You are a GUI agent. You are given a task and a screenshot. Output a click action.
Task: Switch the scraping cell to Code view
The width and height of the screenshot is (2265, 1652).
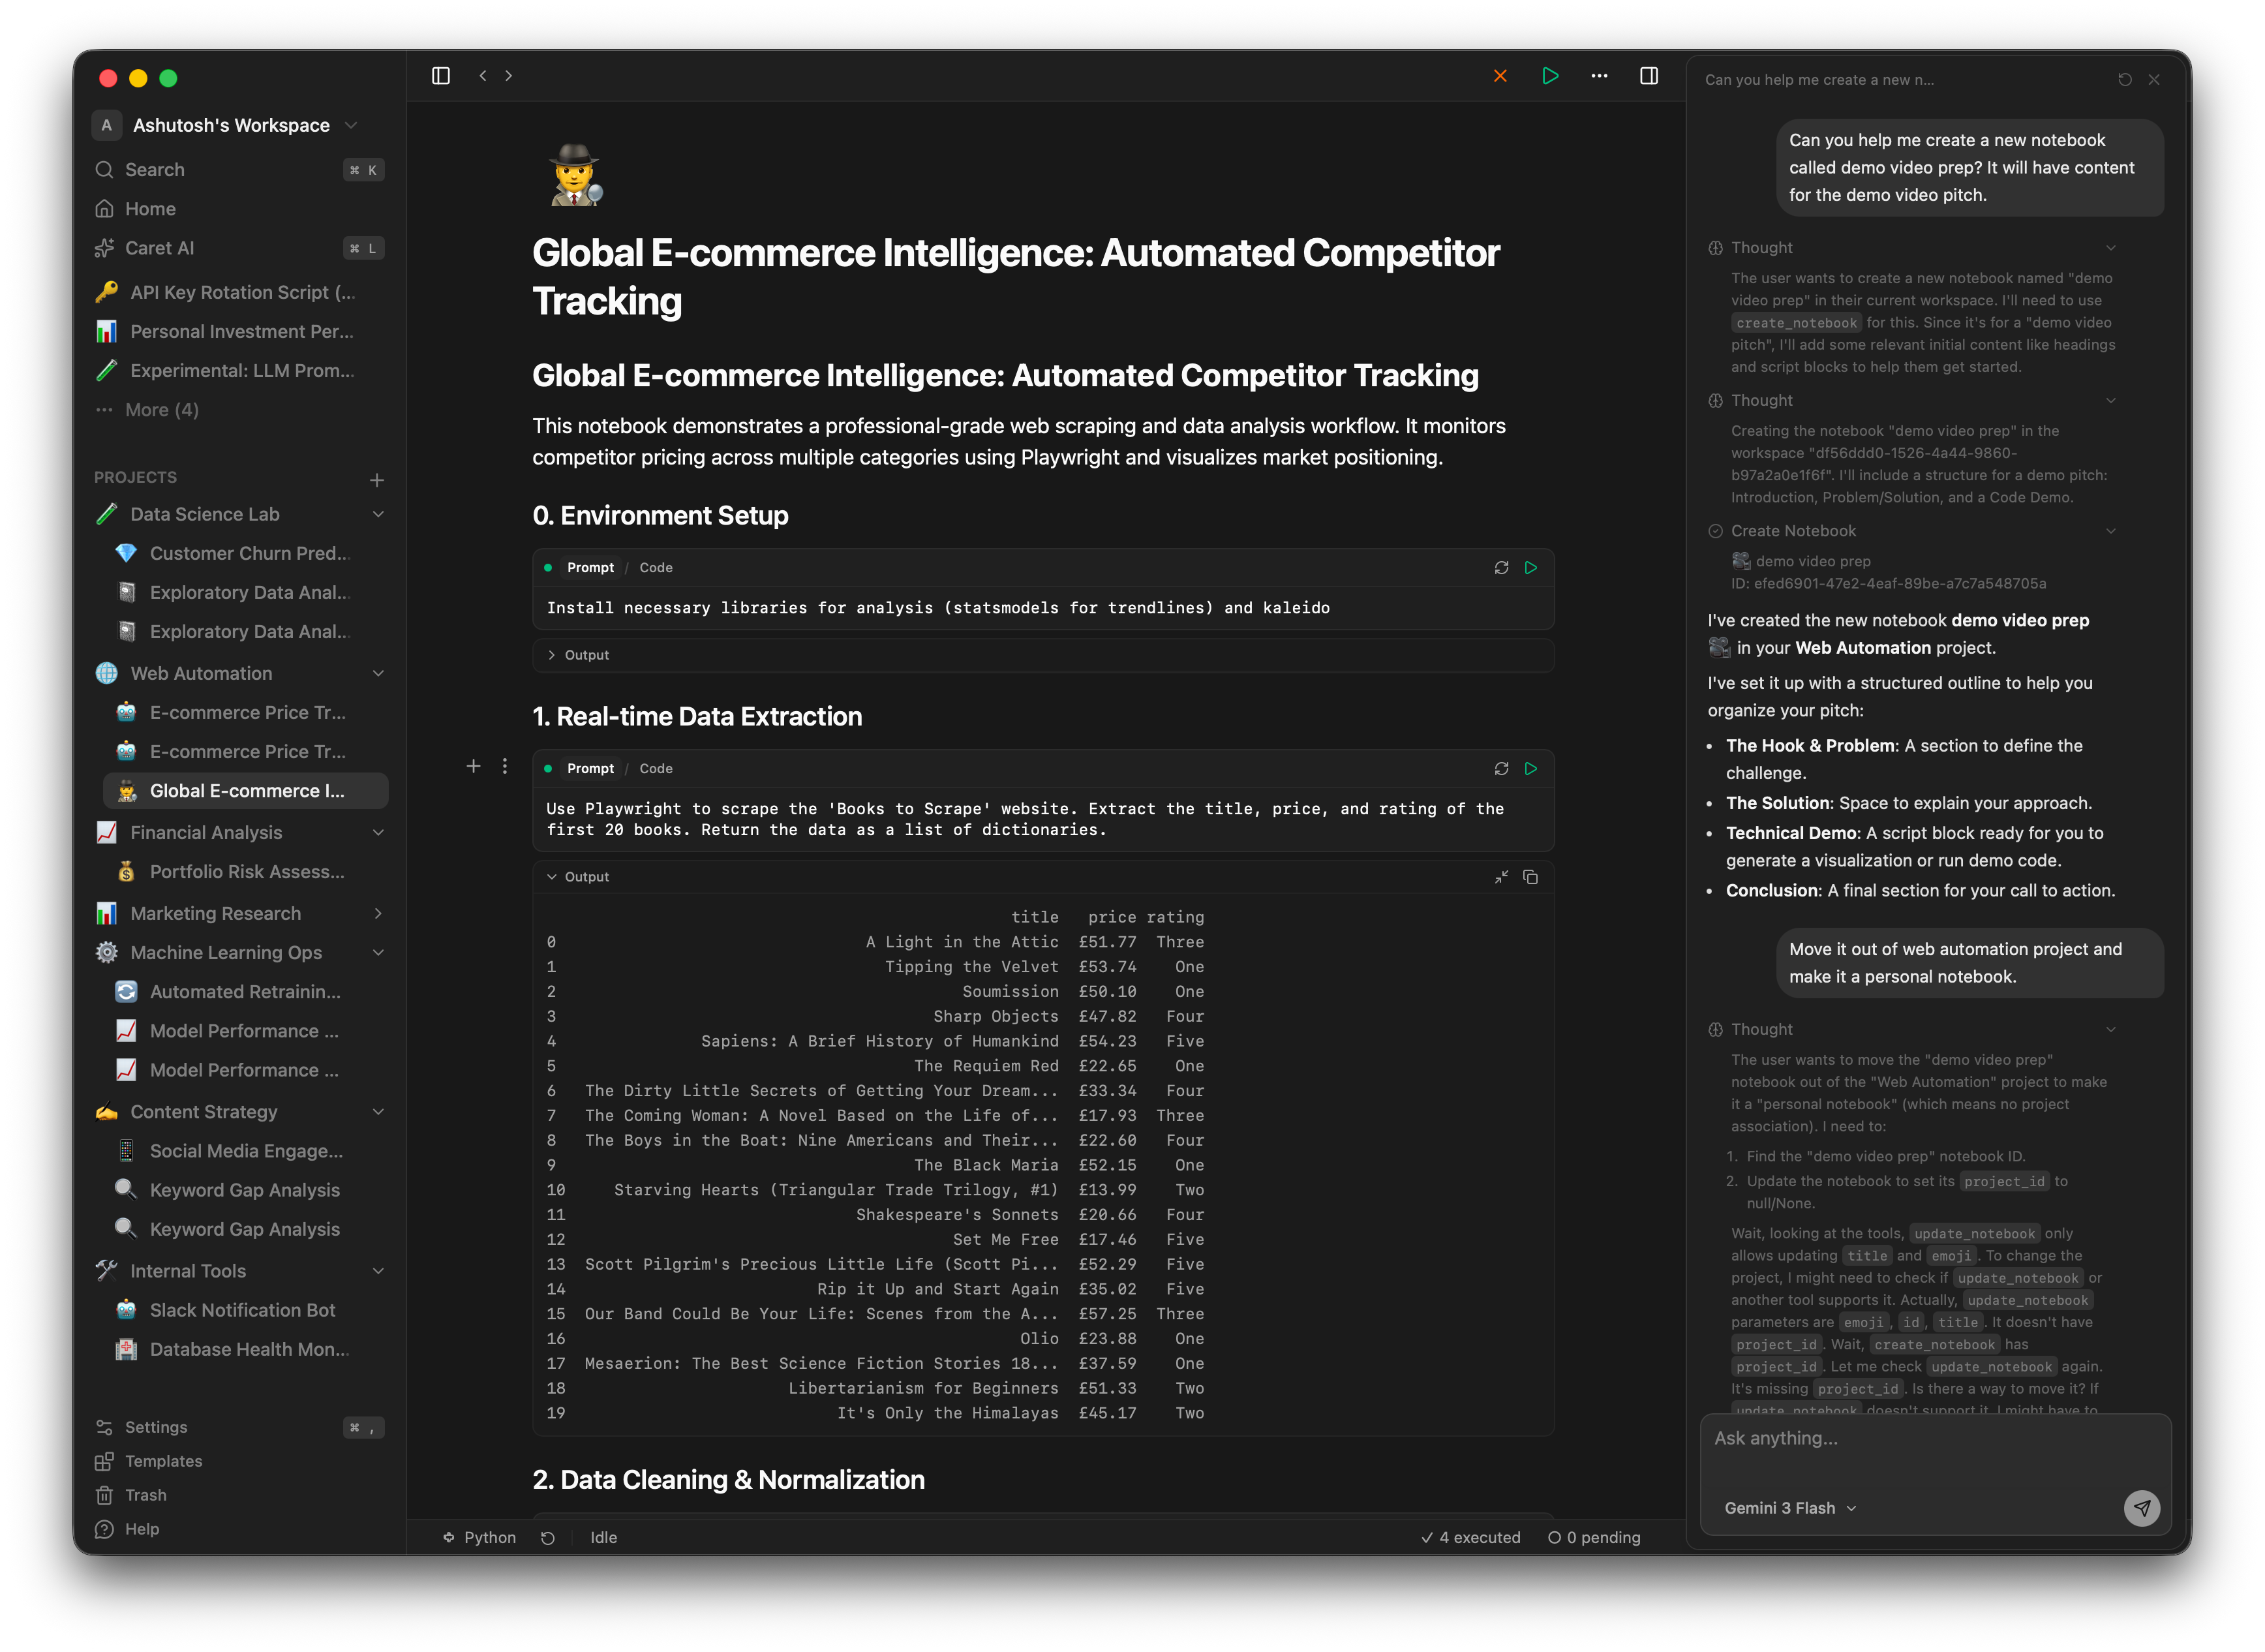[656, 768]
